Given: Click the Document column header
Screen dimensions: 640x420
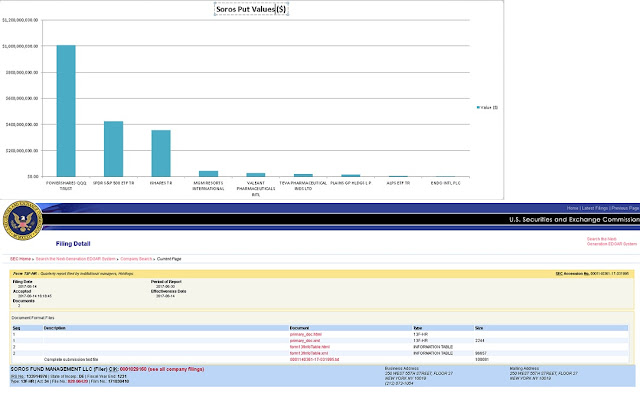Looking at the screenshot, I should coord(299,328).
